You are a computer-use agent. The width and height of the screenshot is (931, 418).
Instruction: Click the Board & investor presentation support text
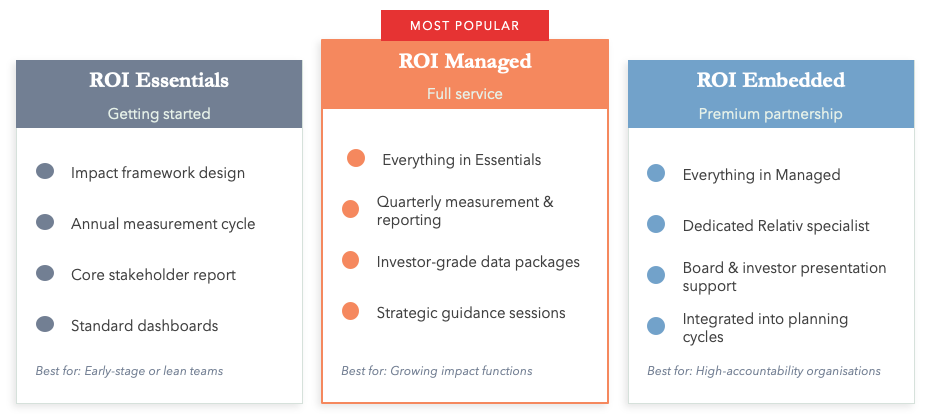tap(784, 276)
